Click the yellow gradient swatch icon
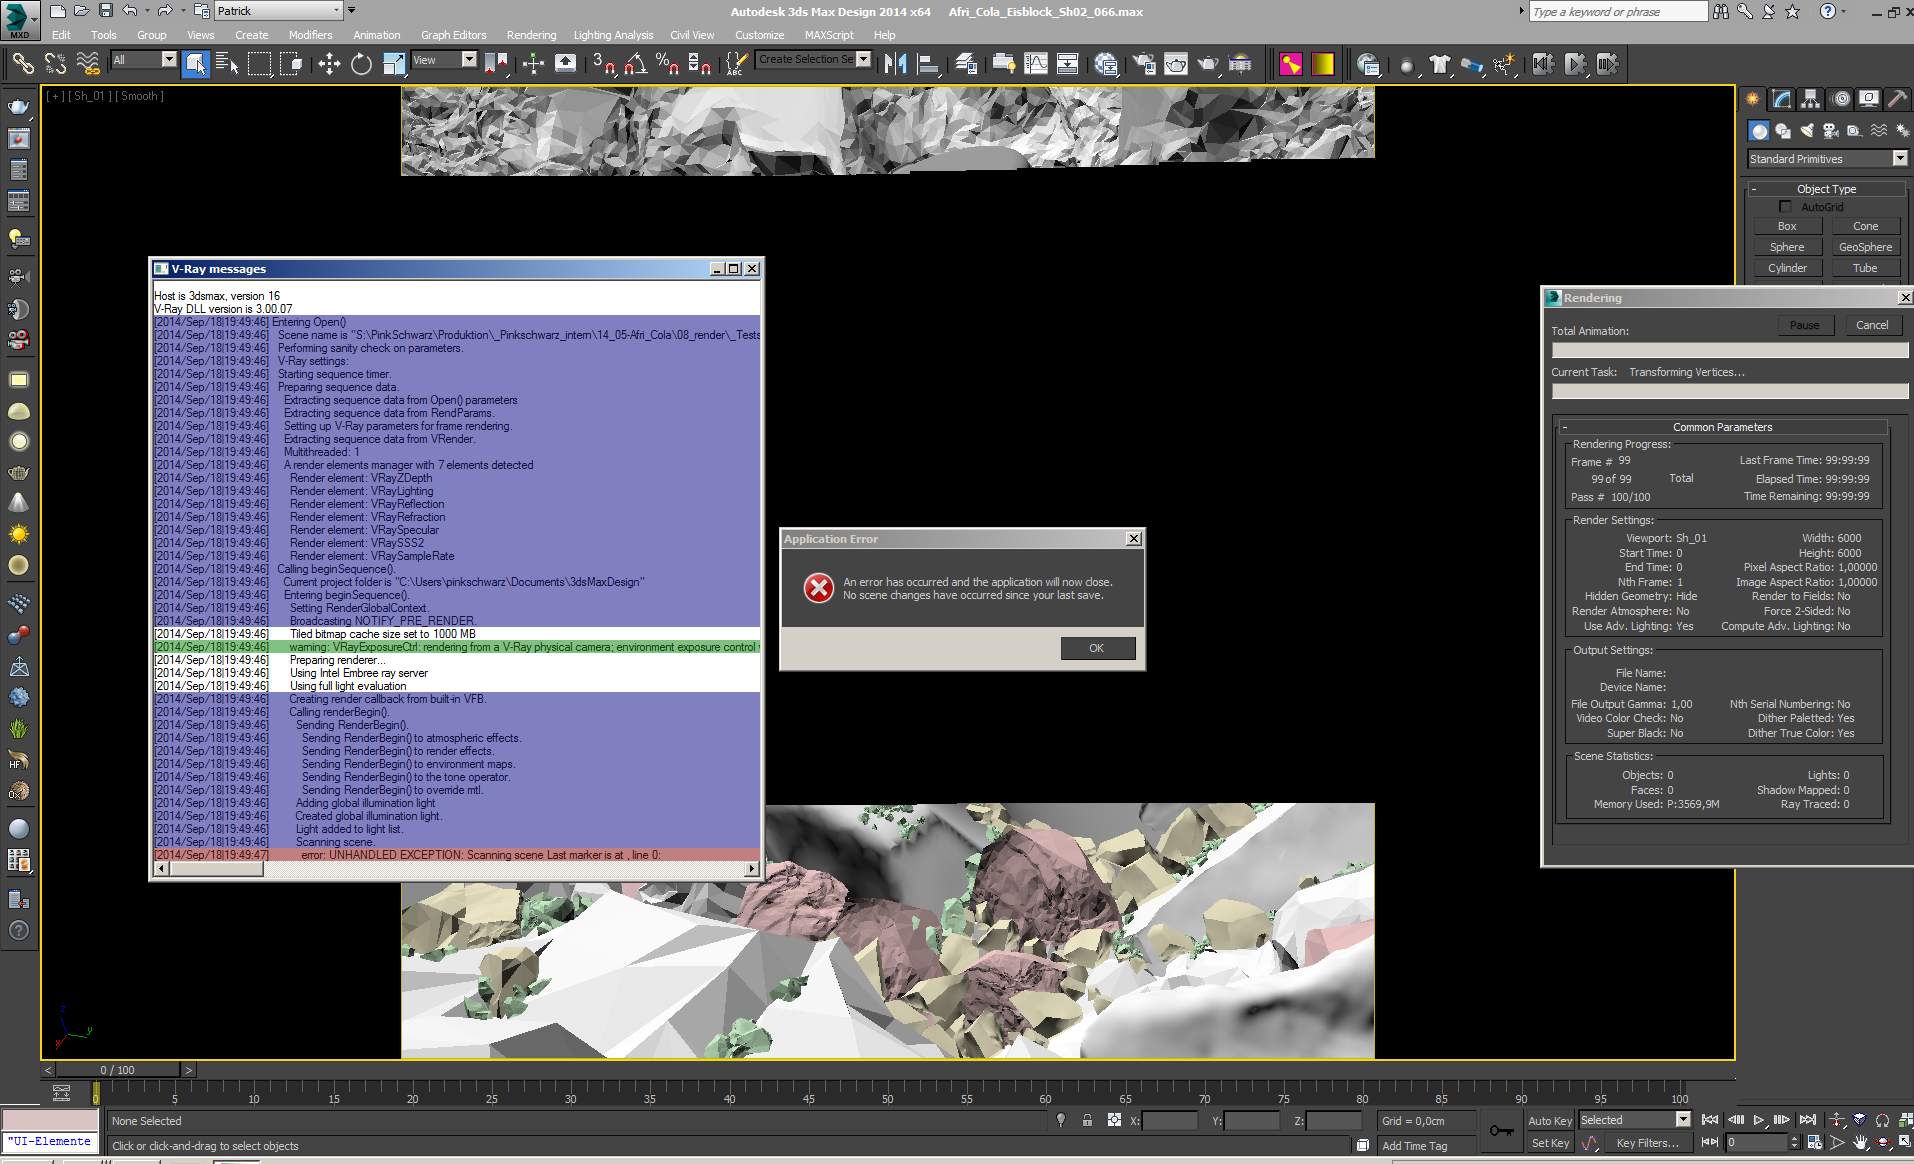Screen dimensions: 1914x1164 point(1322,64)
